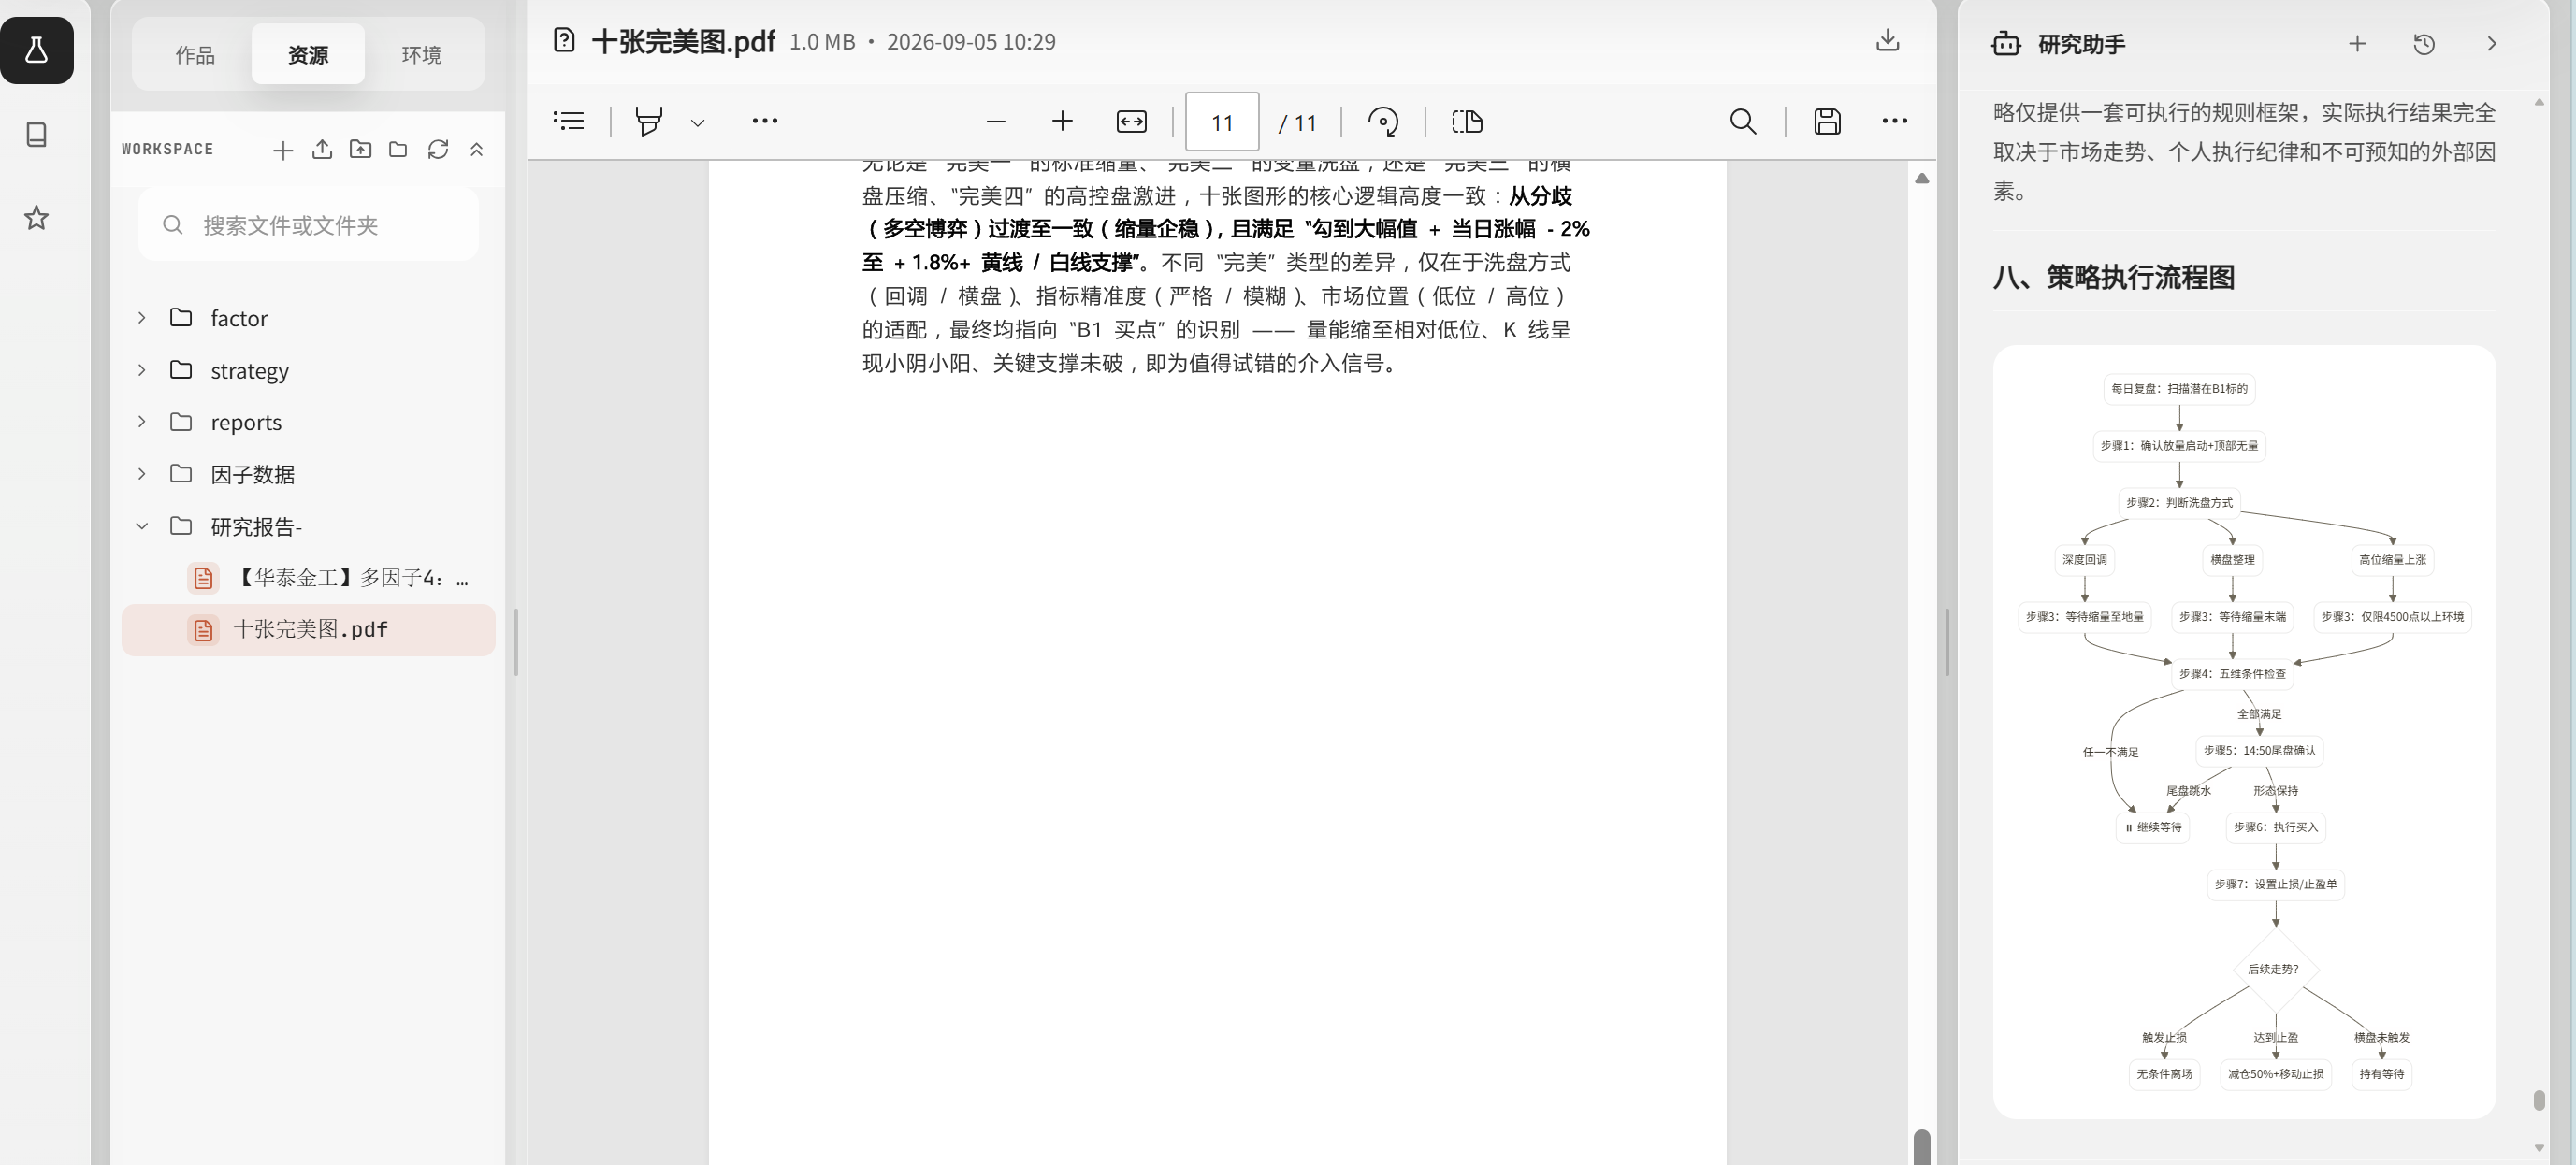
Task: Click the 研究助手 robot icon
Action: 2006,44
